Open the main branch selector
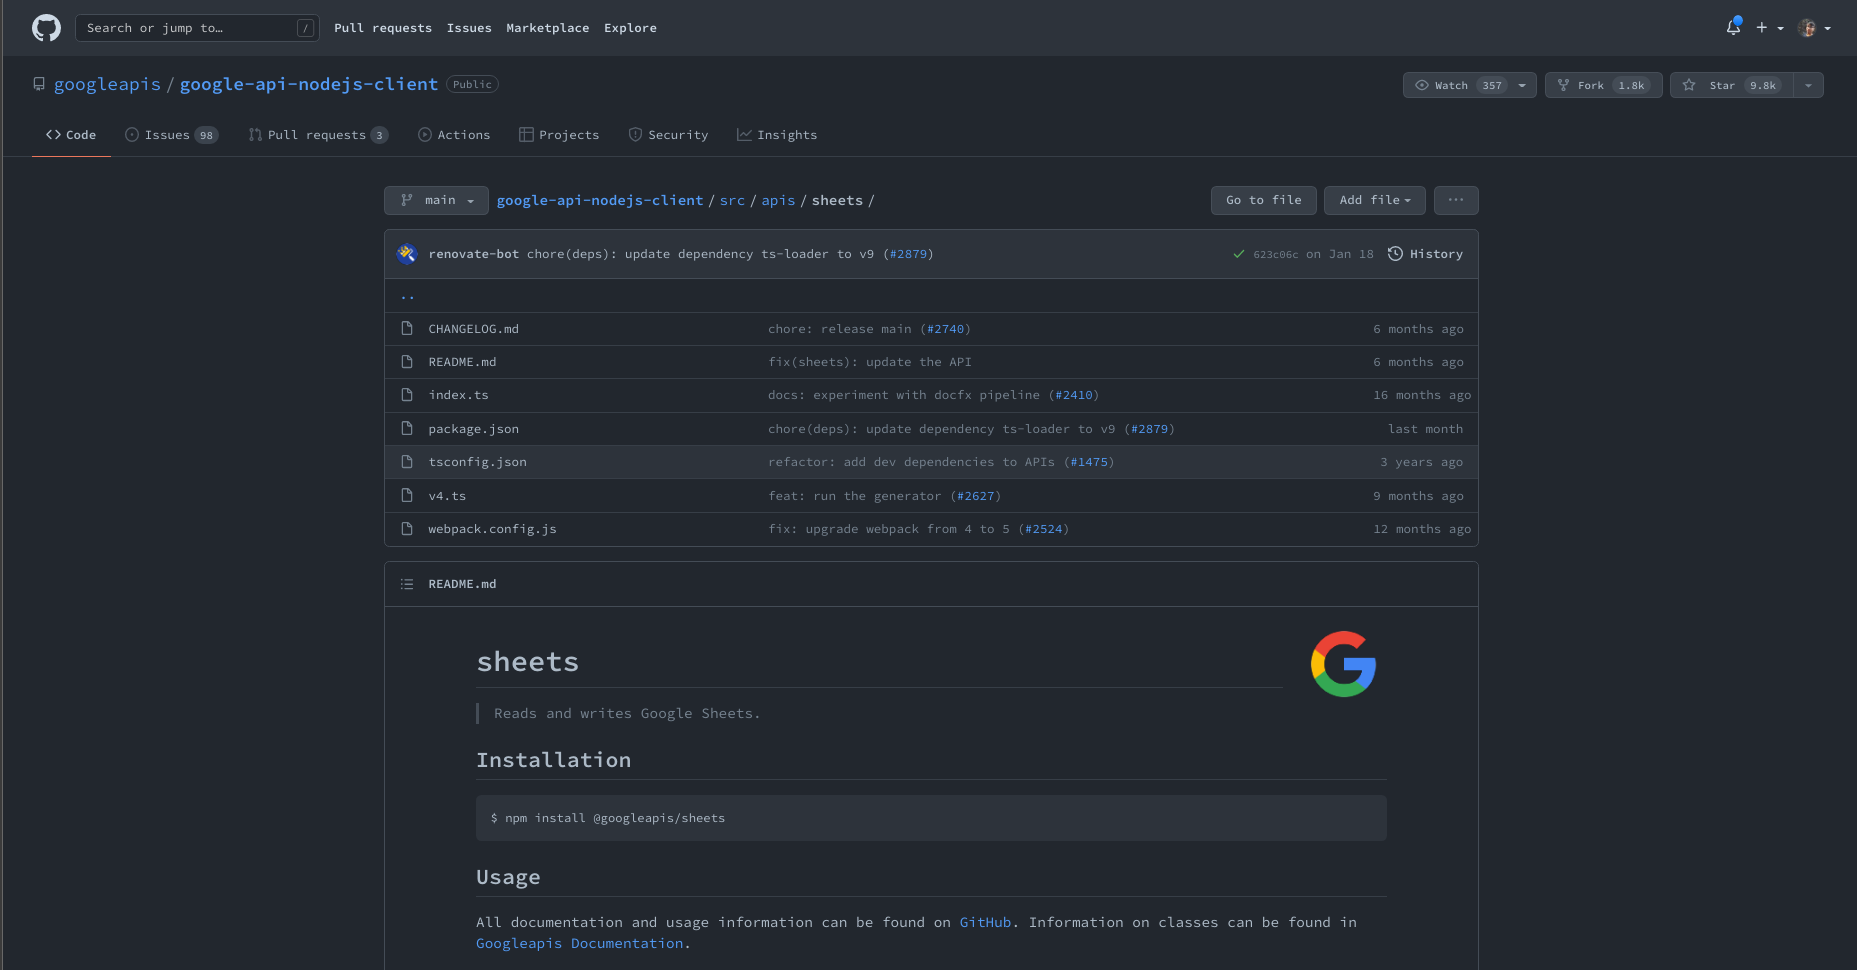The width and height of the screenshot is (1857, 970). [436, 201]
